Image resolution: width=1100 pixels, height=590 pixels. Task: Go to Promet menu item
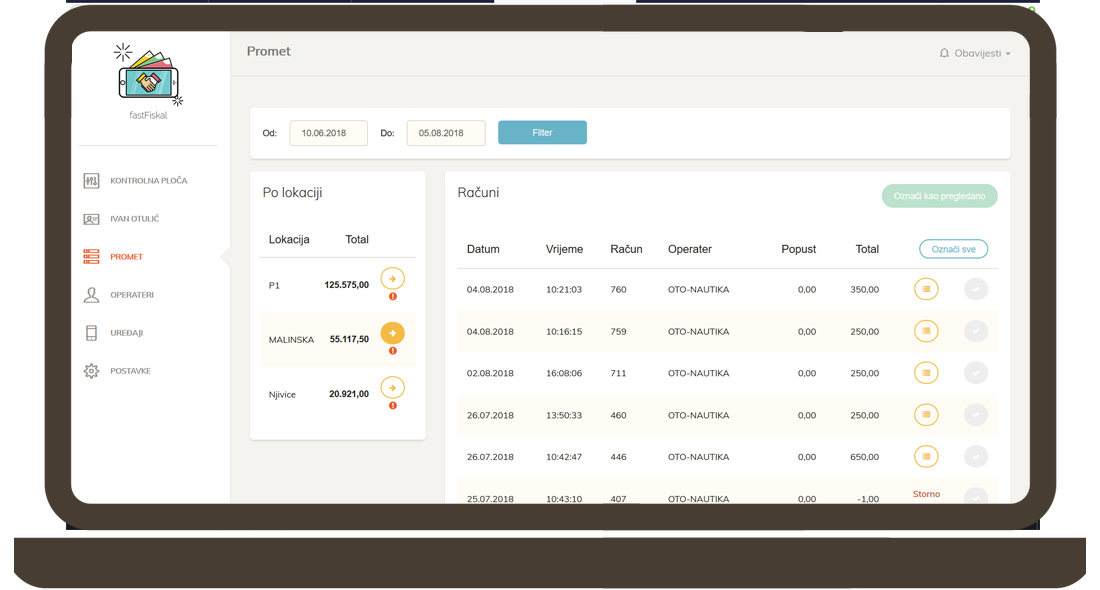pyautogui.click(x=126, y=257)
